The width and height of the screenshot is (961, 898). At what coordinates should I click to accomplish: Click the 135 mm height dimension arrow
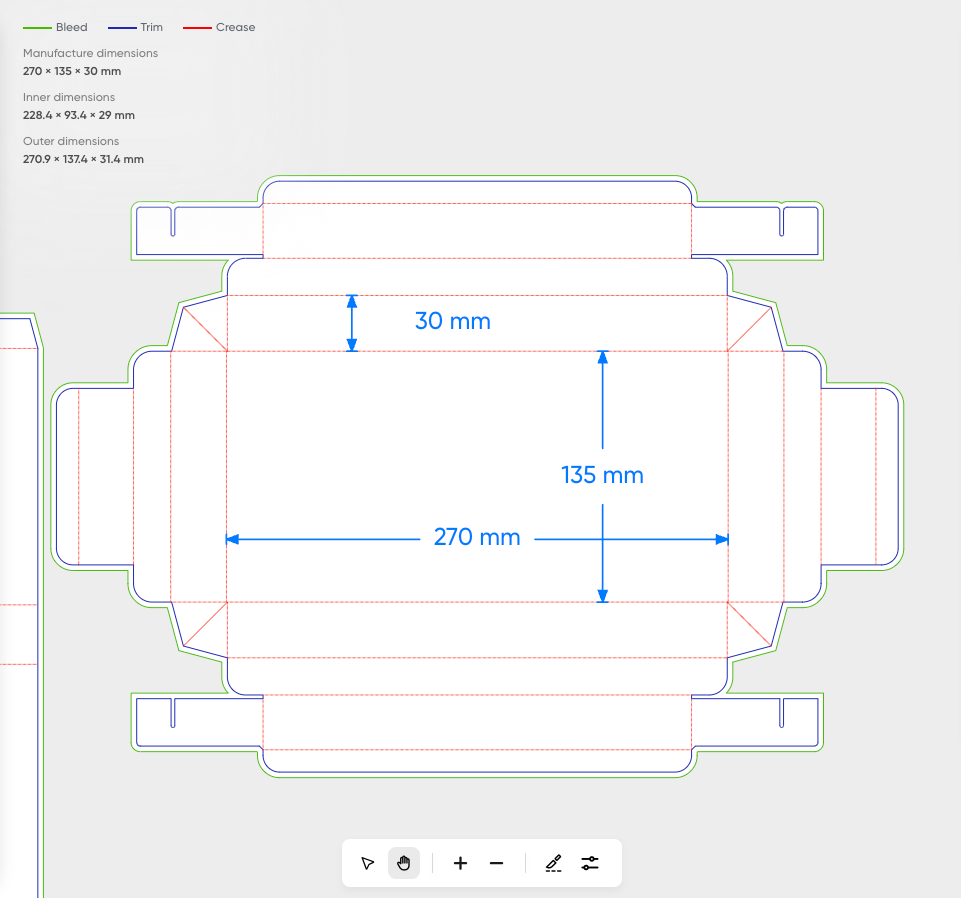602,475
